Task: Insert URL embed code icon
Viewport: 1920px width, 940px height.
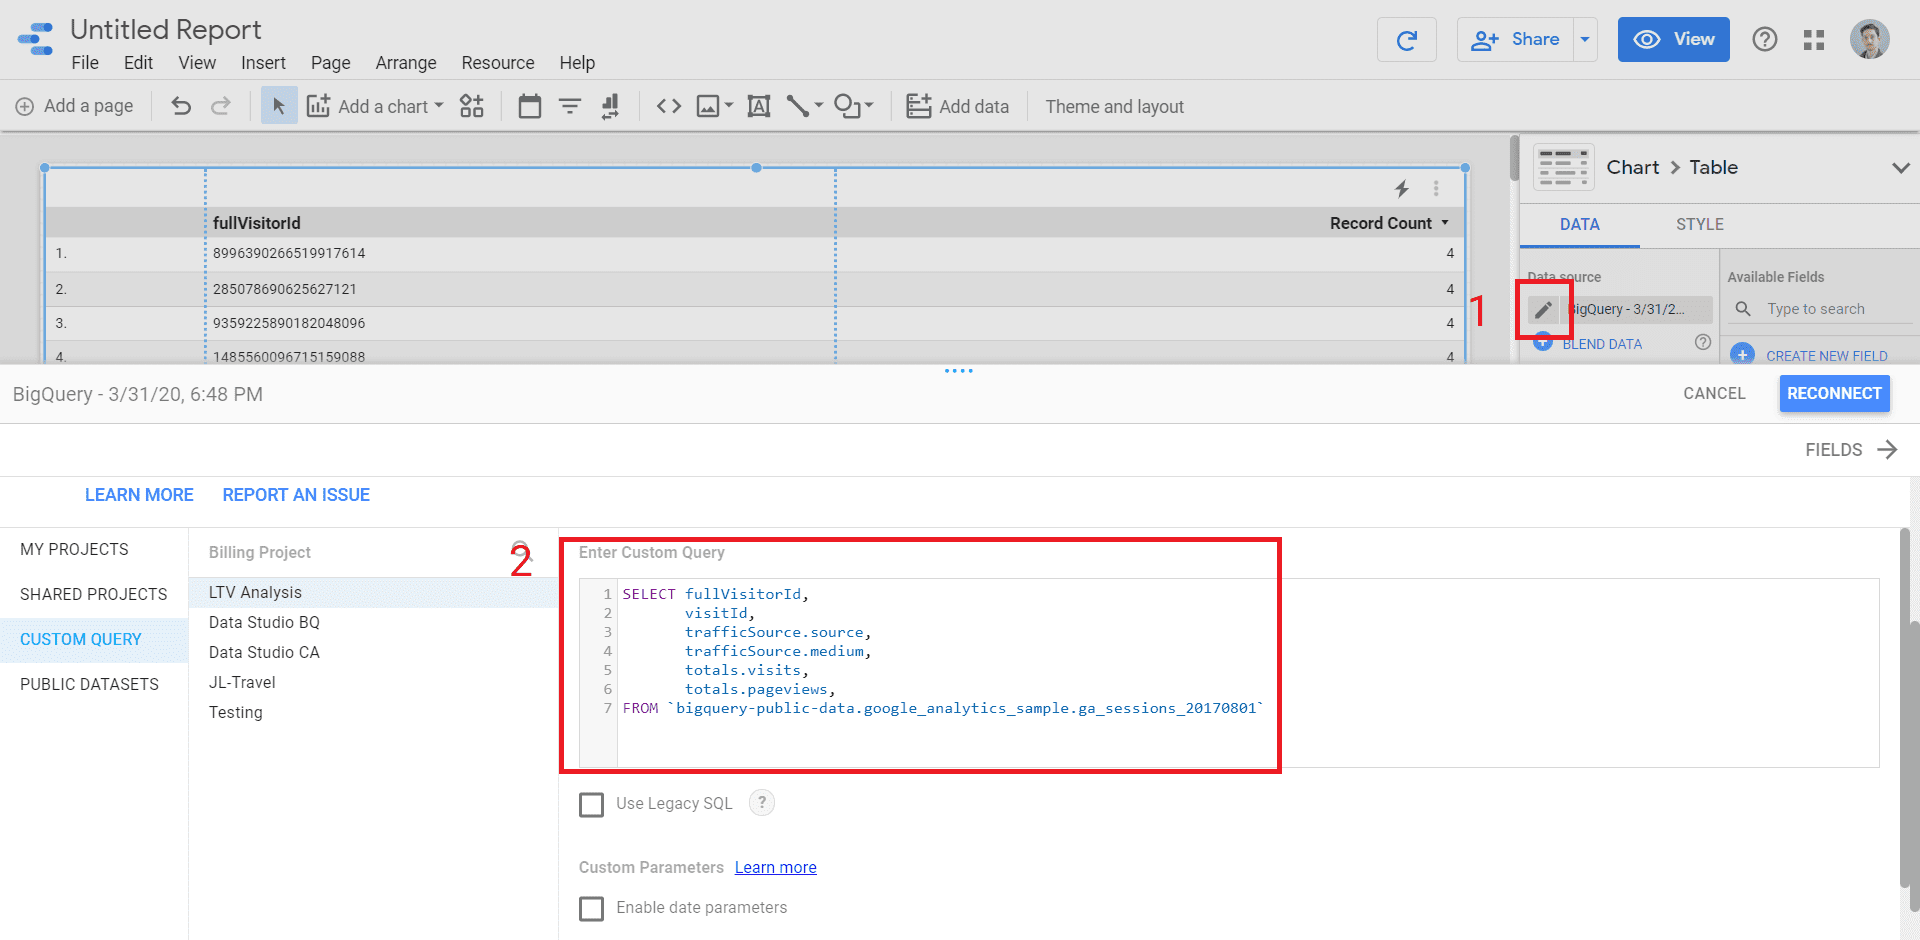Action: click(x=669, y=106)
